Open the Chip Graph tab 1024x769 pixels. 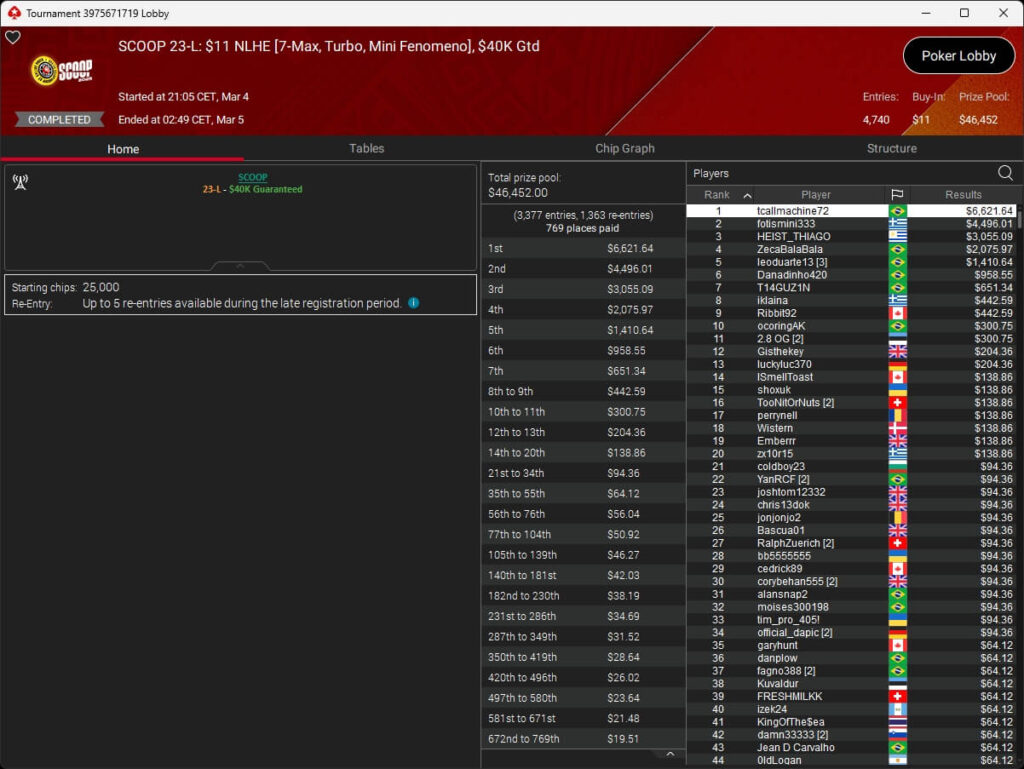pos(624,148)
